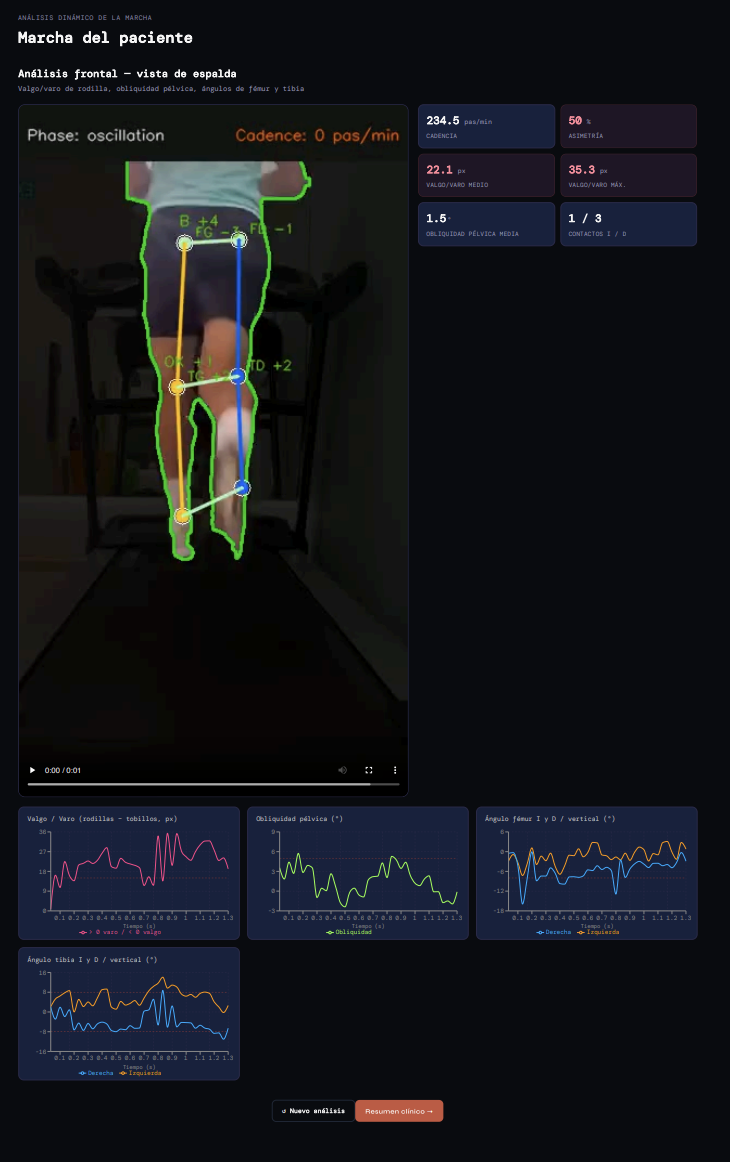
Task: Select the Asimetría 50% stat card
Action: pyautogui.click(x=628, y=126)
